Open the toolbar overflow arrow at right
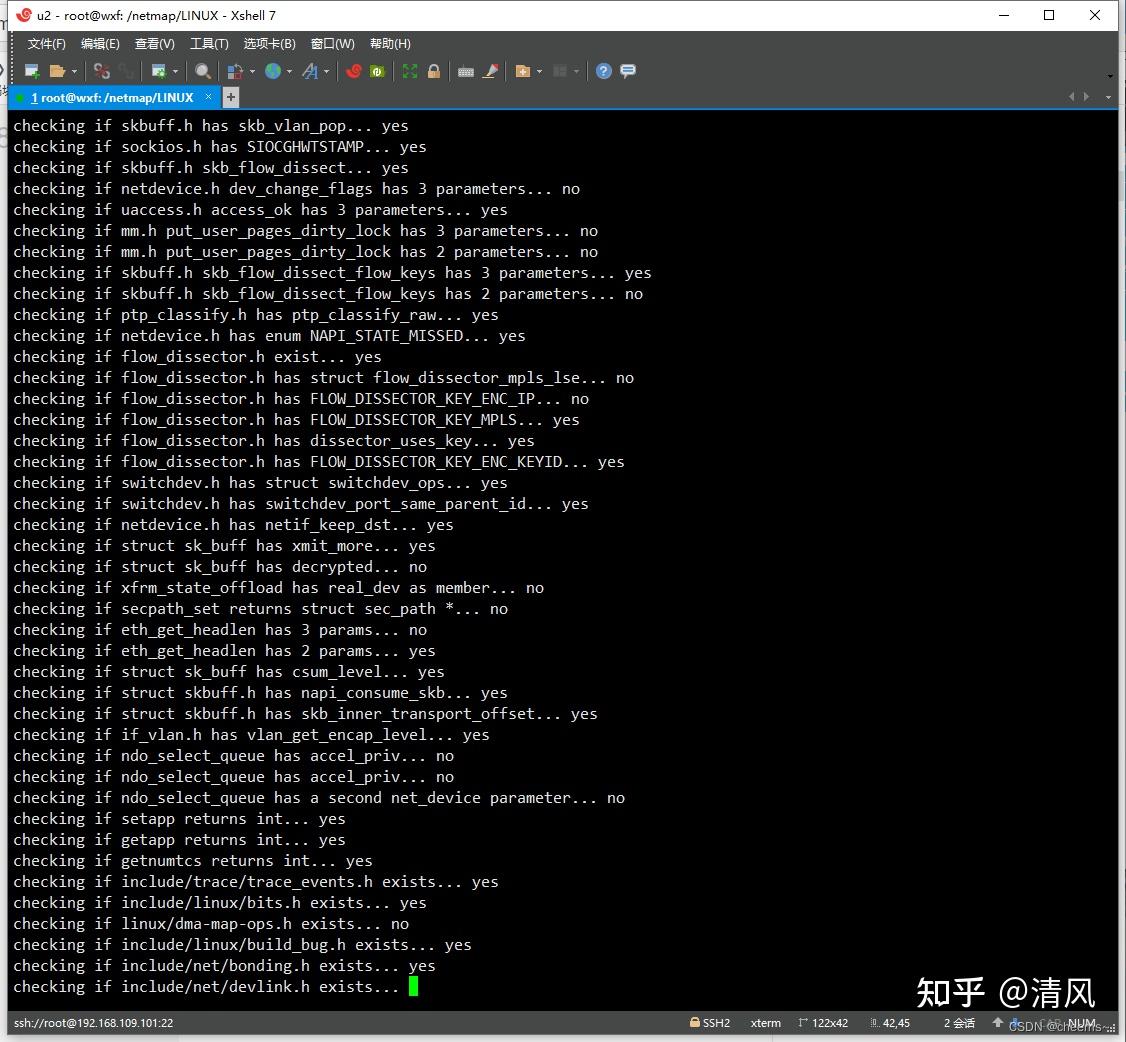The width and height of the screenshot is (1126, 1042). 1110,75
